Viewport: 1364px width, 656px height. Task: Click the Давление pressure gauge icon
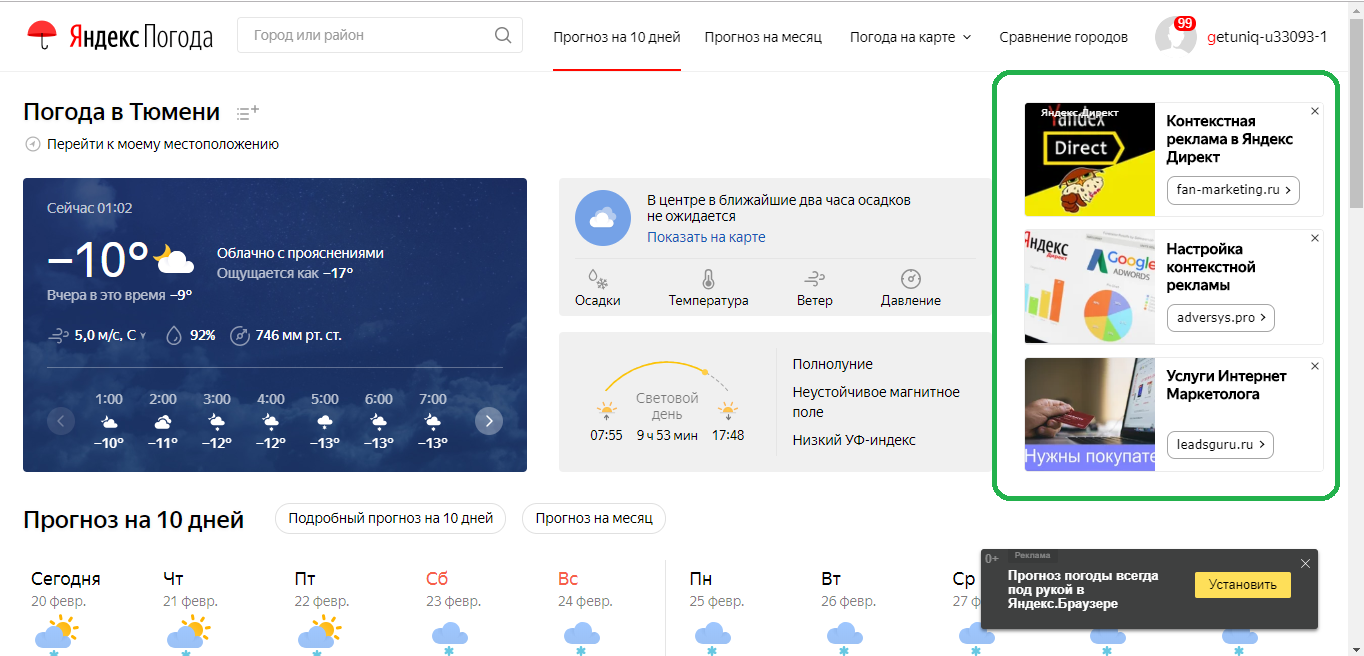(x=910, y=279)
